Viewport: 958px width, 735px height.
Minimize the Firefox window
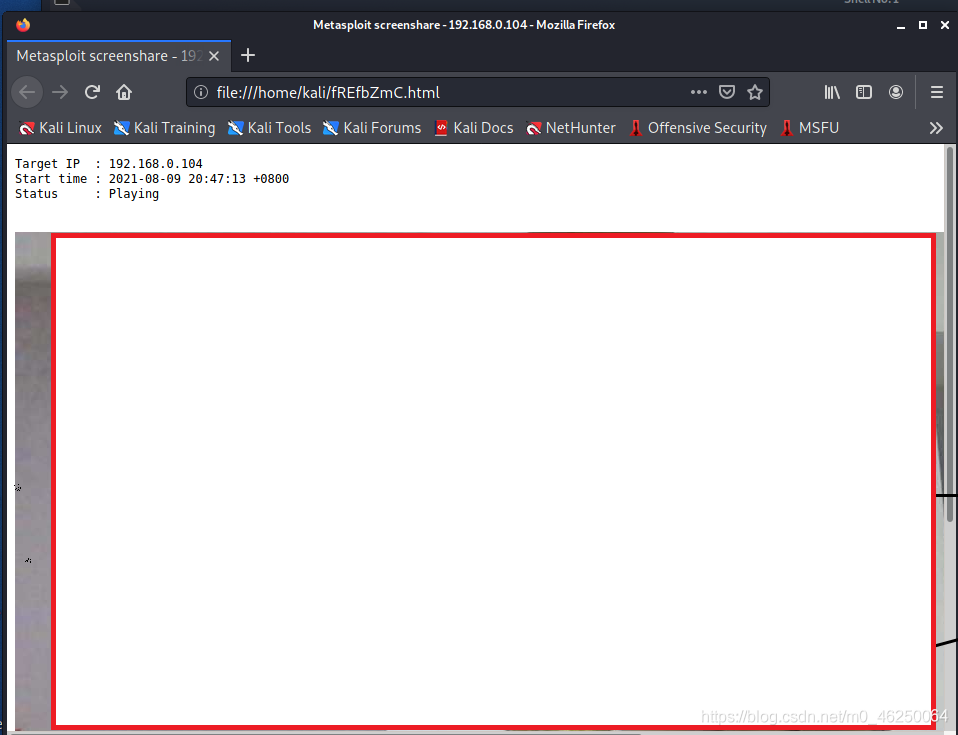click(901, 25)
